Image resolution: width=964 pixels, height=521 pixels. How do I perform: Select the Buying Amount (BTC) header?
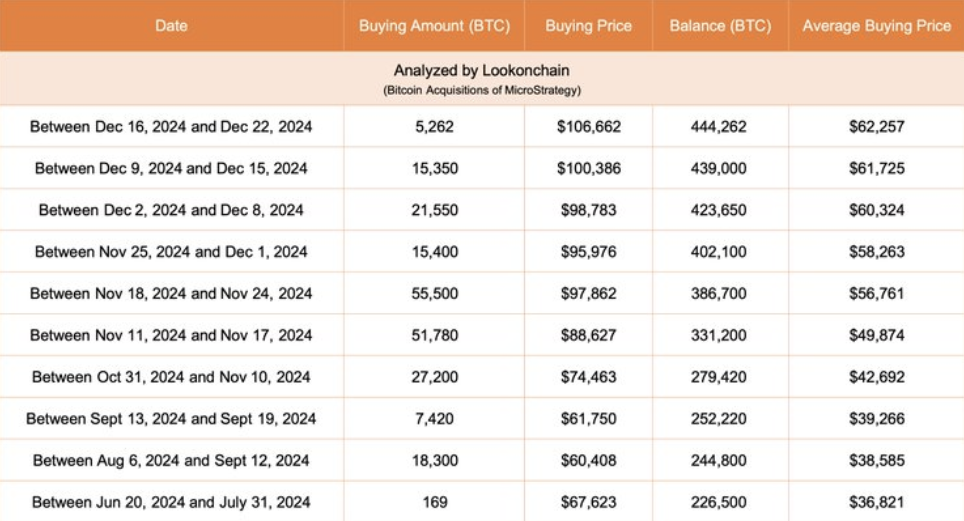tap(434, 26)
